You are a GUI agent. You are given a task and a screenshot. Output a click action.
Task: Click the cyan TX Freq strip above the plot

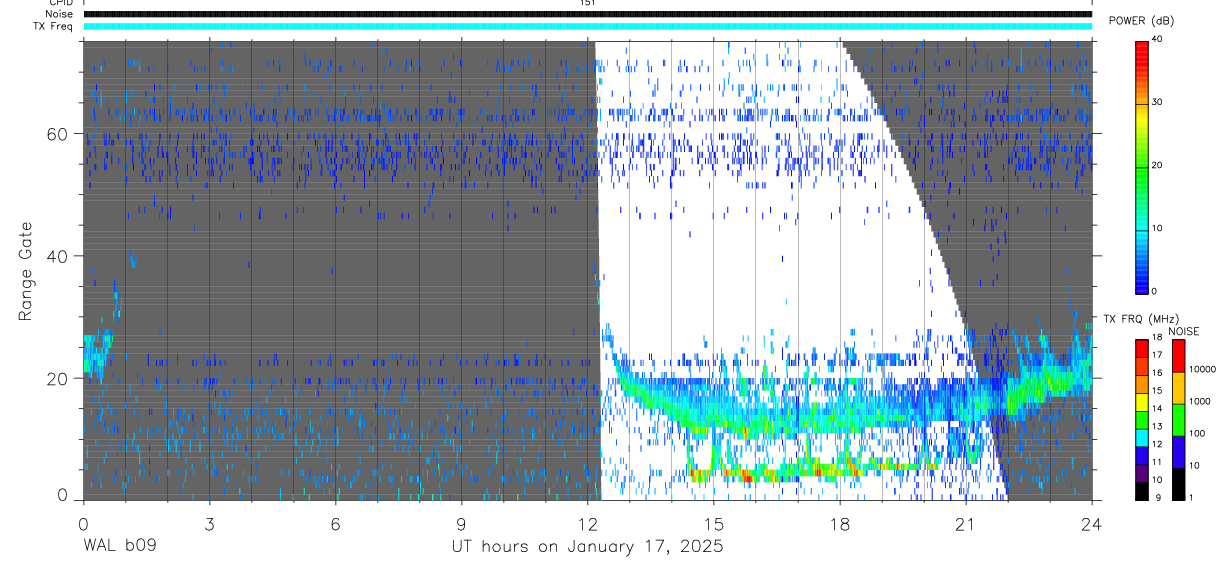tap(587, 26)
